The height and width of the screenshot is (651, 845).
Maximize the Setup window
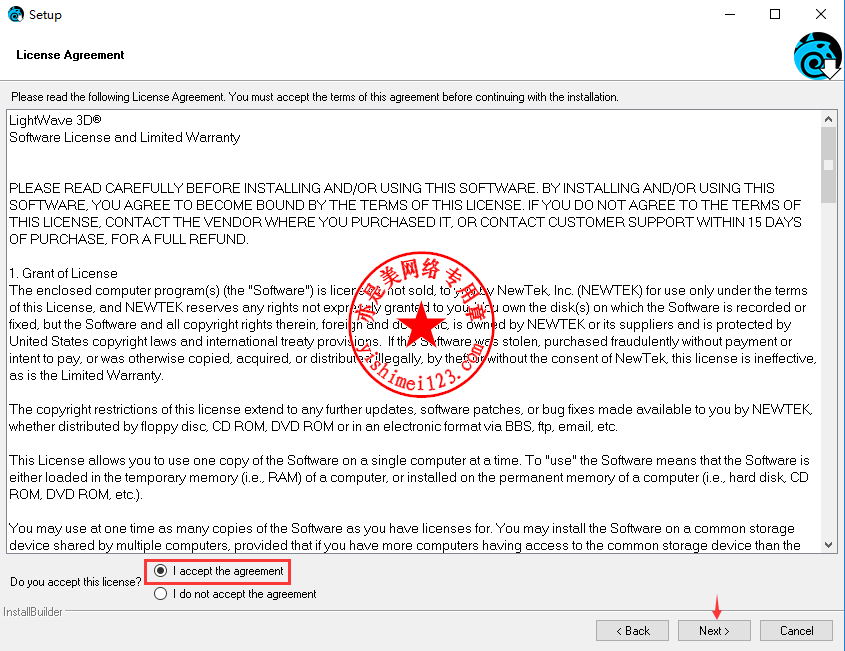click(x=775, y=15)
